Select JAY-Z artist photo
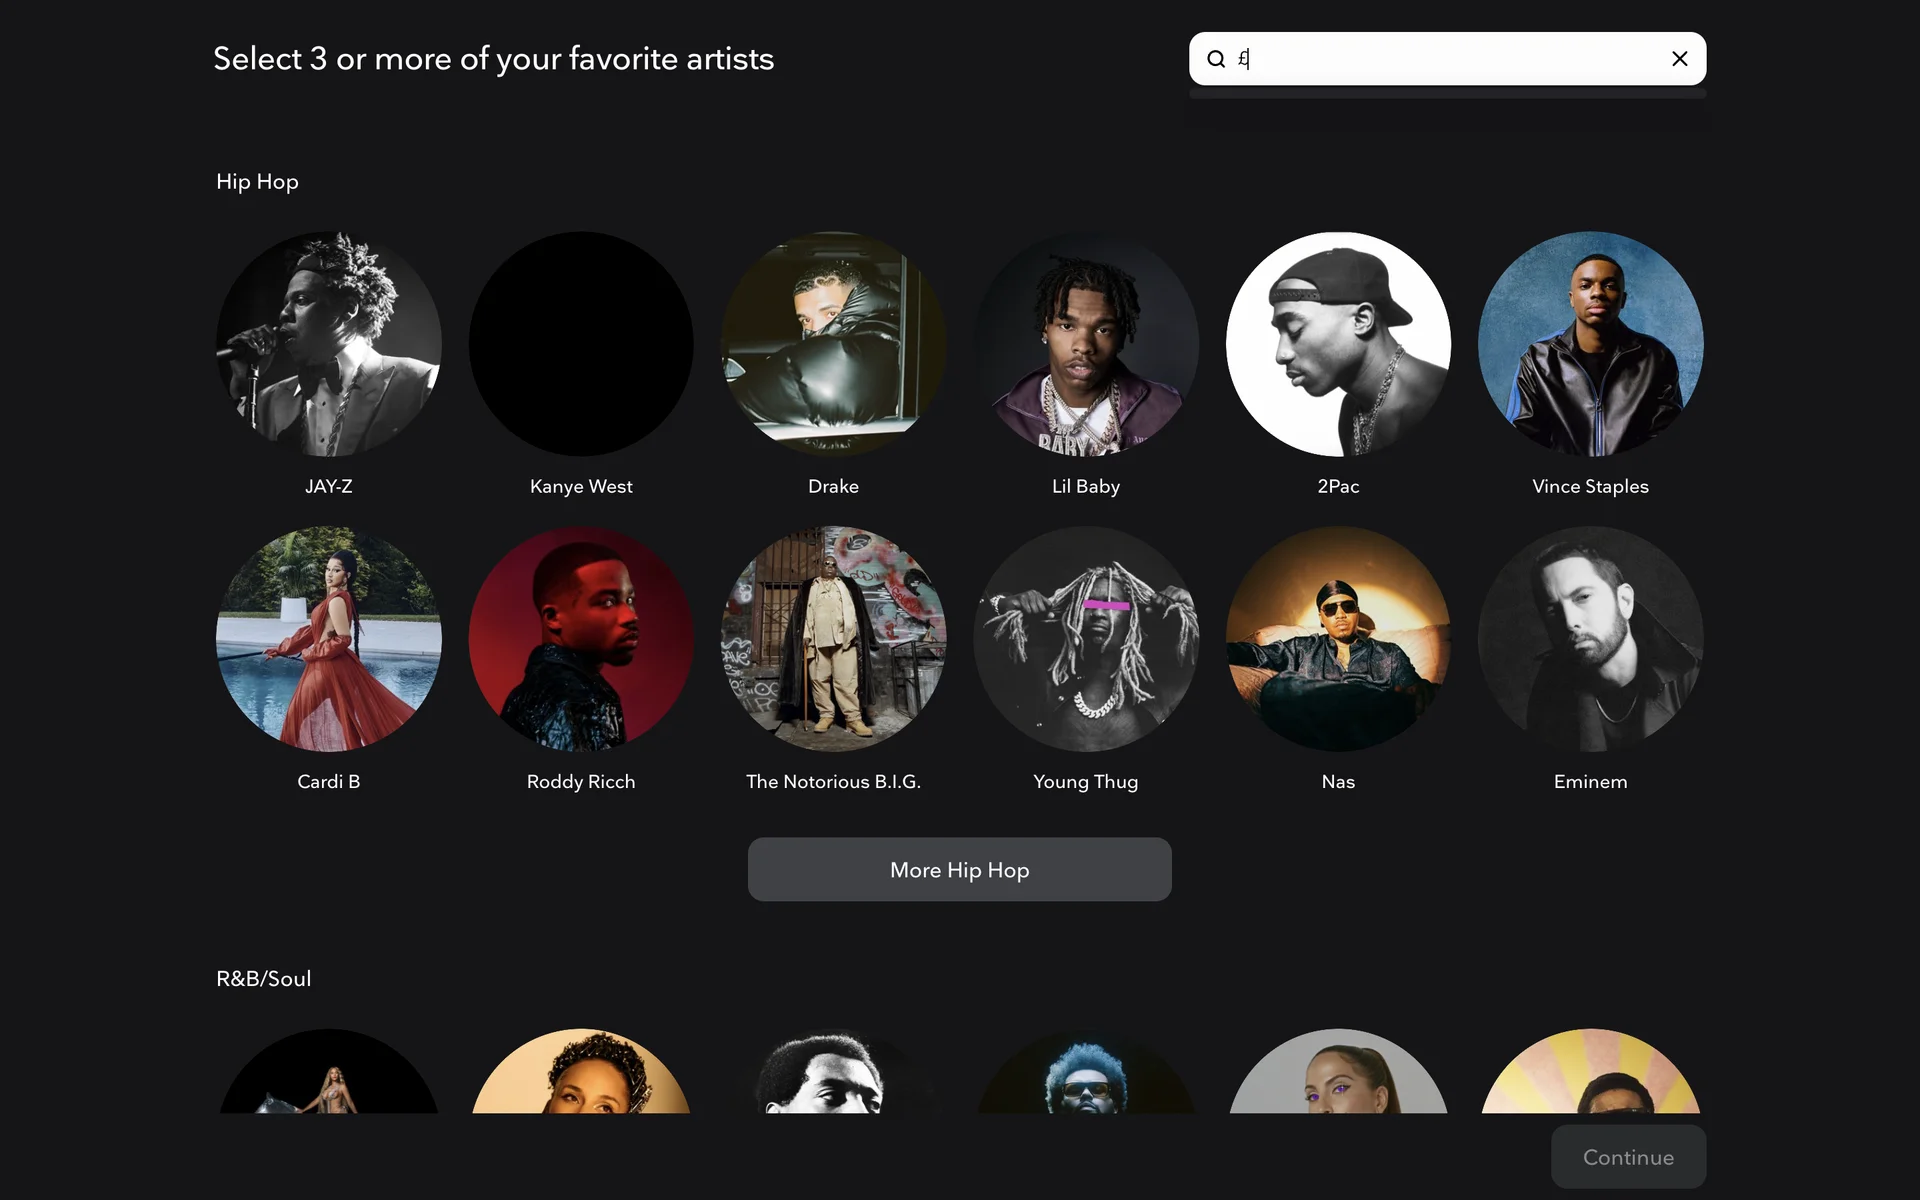 329,344
